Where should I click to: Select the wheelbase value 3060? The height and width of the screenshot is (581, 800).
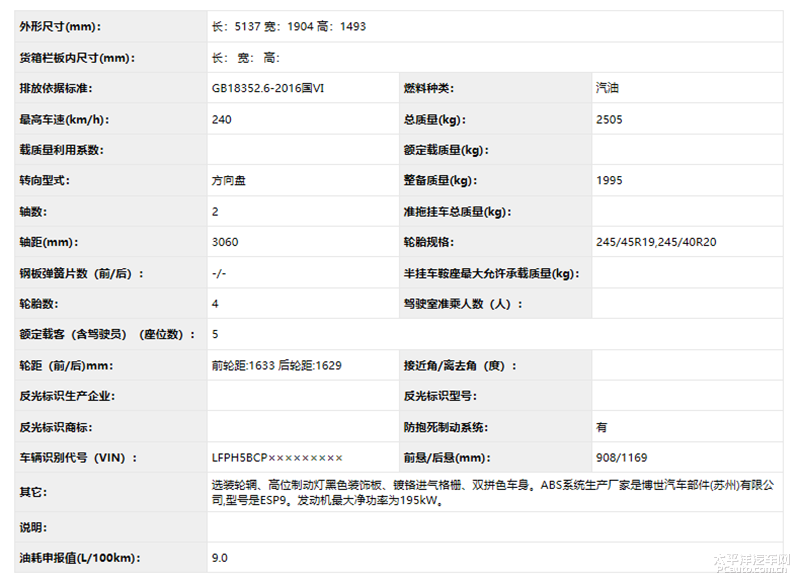225,242
